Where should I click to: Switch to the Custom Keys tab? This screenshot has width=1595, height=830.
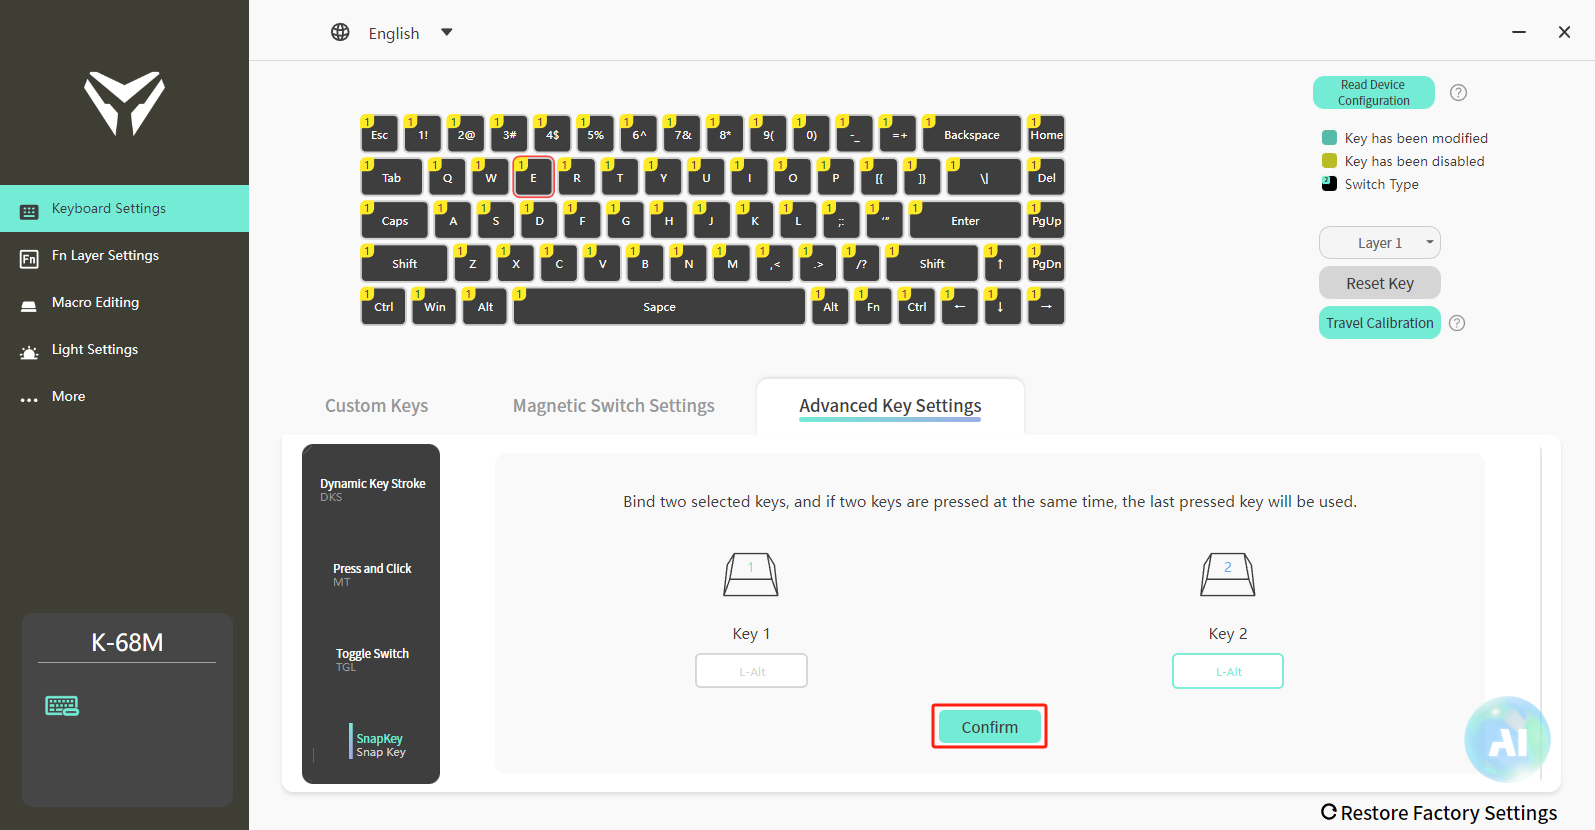[x=376, y=406]
